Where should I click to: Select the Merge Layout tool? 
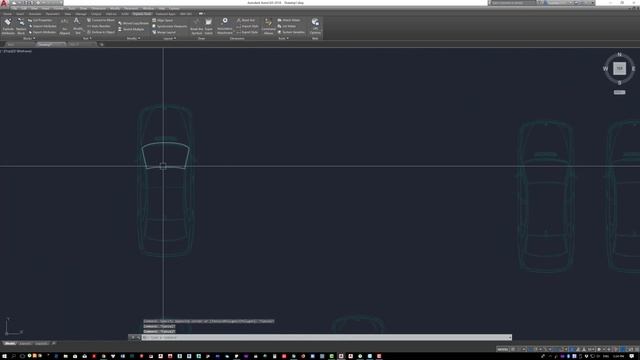pos(164,32)
